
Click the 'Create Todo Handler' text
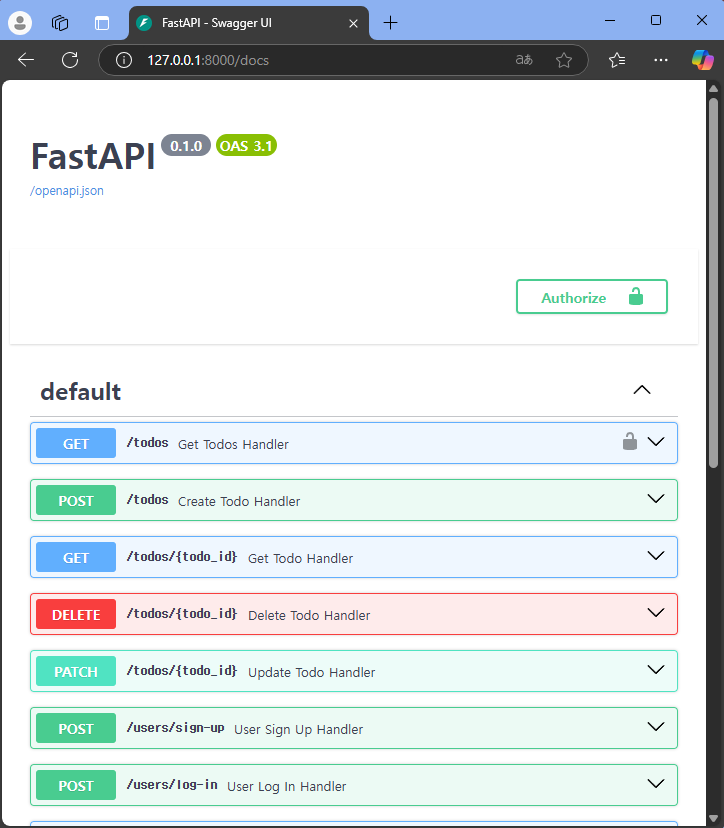click(239, 502)
